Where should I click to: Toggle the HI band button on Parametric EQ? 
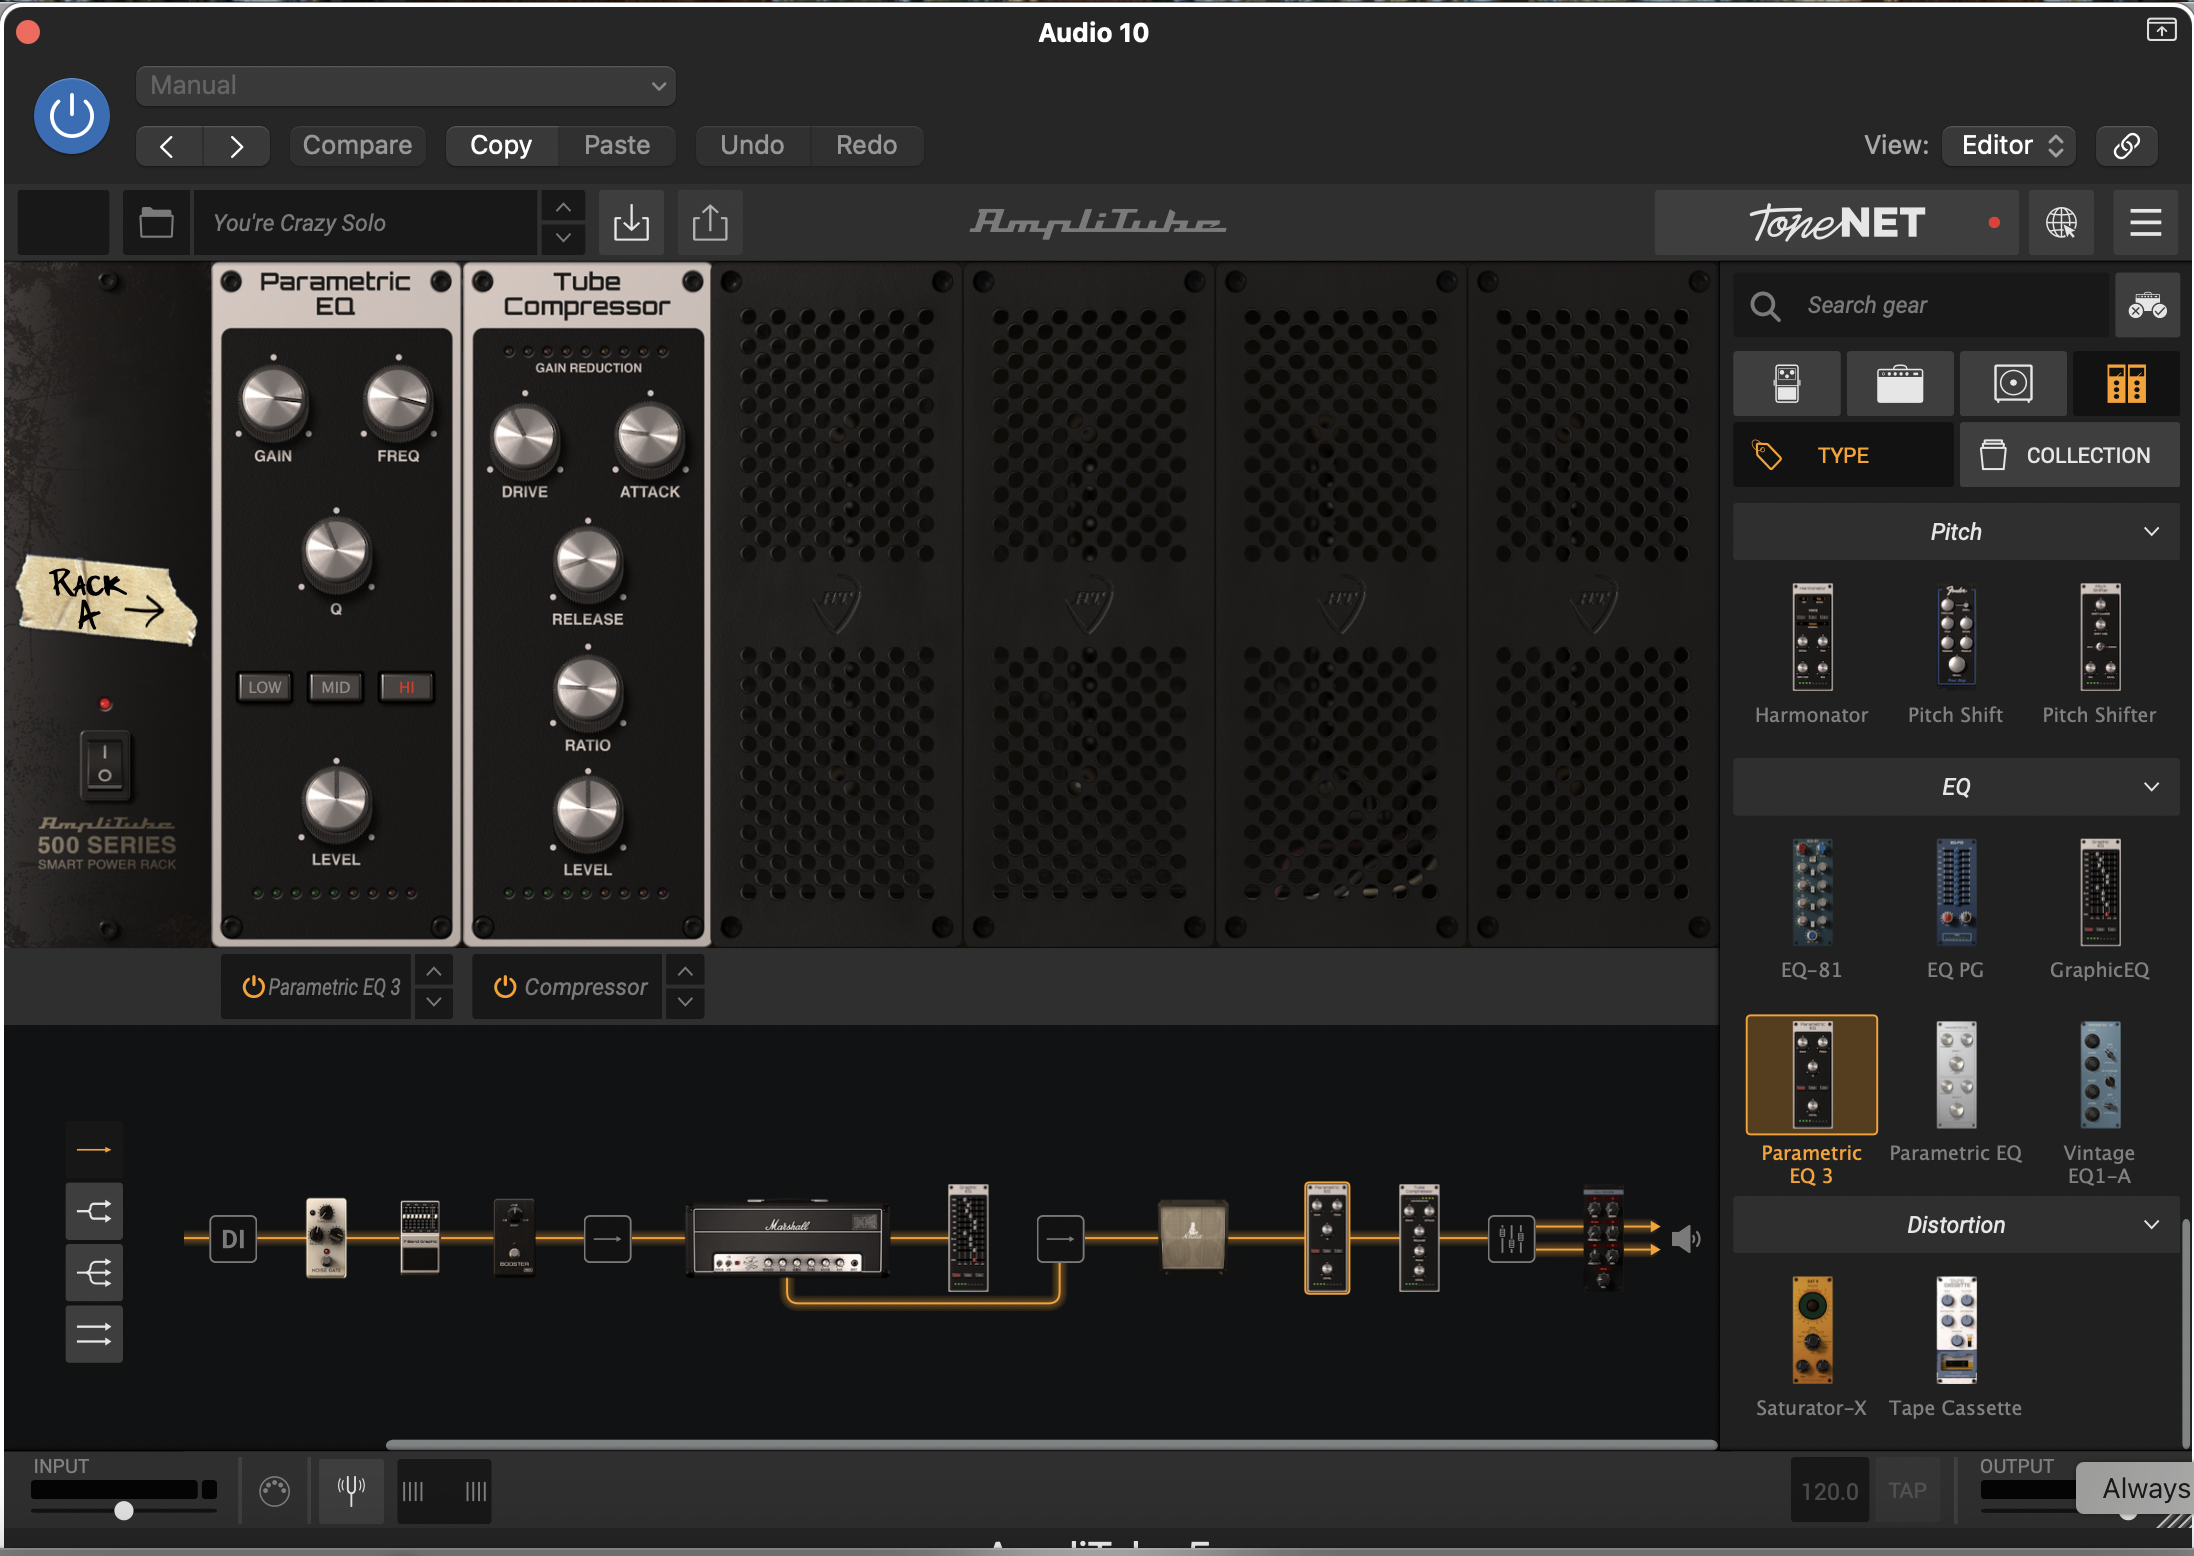[x=406, y=687]
